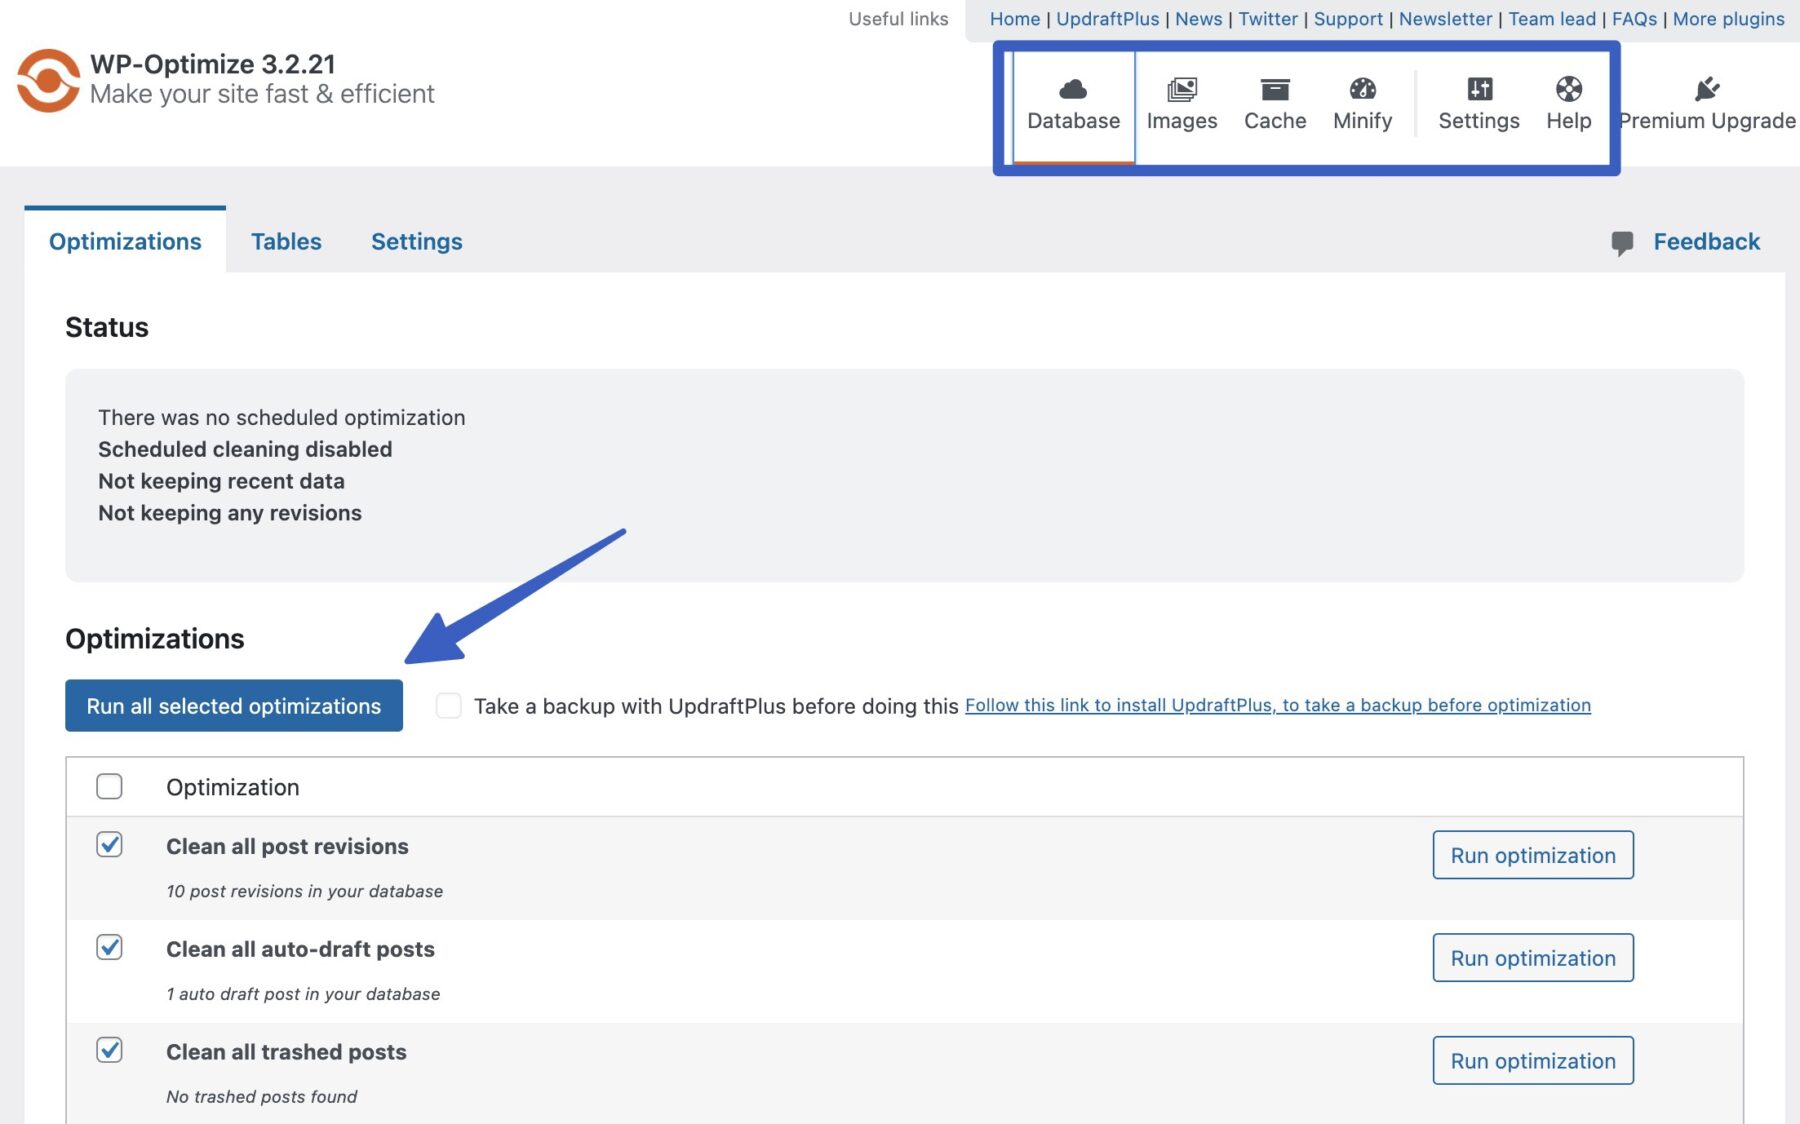Click the Help lifesaver icon
The height and width of the screenshot is (1124, 1800).
(x=1567, y=90)
